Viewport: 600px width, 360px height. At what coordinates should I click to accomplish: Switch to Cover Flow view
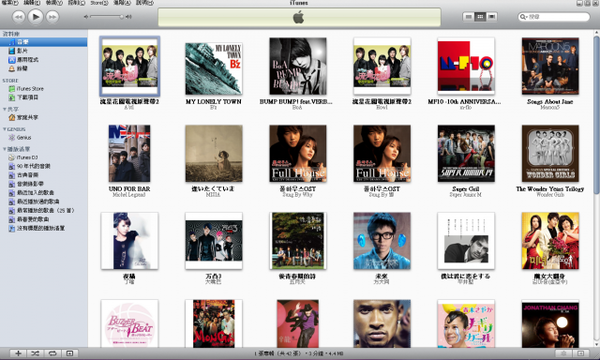(x=491, y=16)
